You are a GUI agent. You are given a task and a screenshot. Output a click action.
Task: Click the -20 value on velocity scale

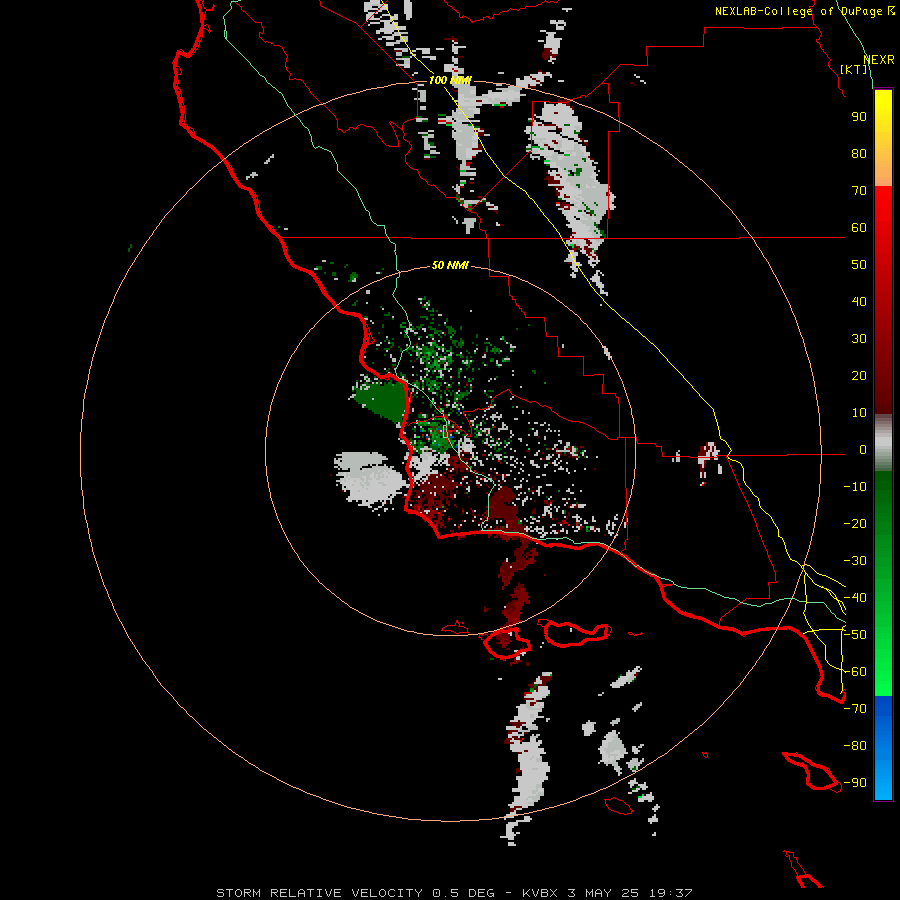(x=855, y=523)
